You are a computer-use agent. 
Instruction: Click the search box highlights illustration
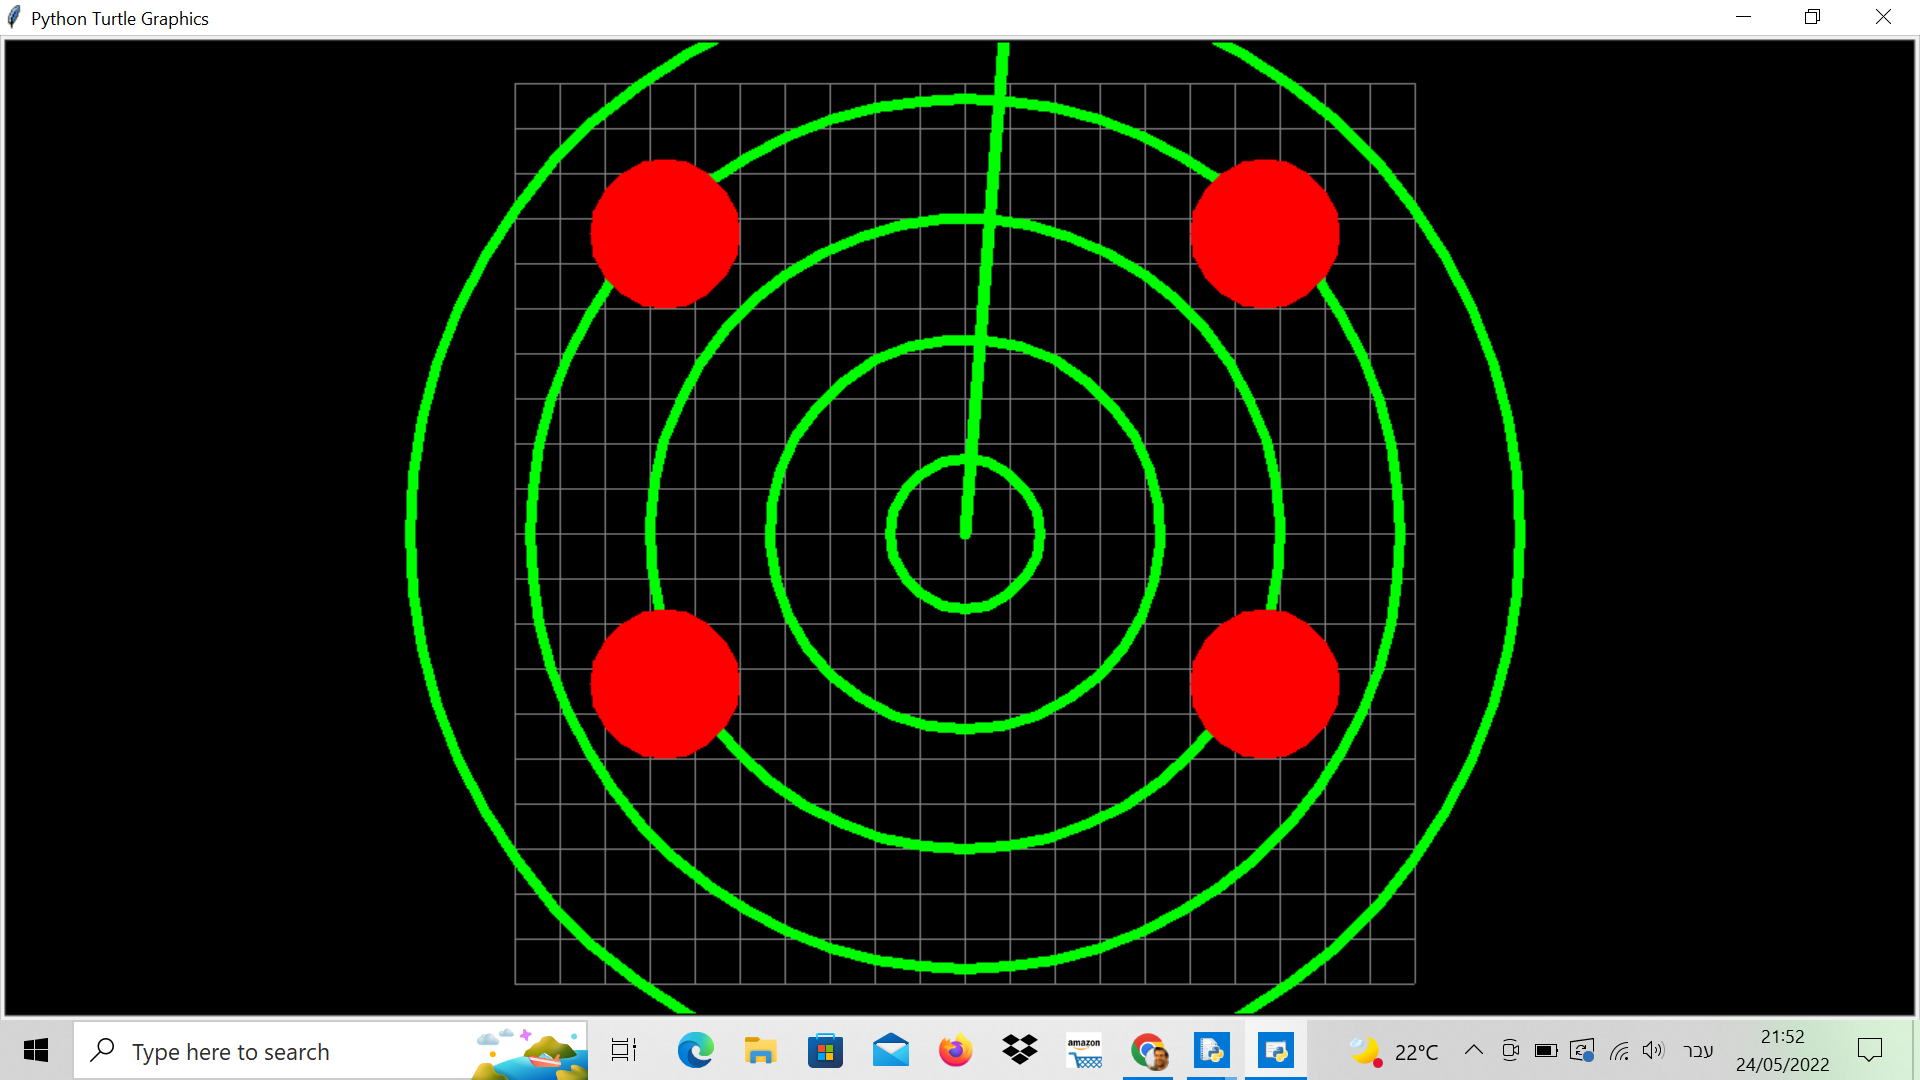(530, 1052)
